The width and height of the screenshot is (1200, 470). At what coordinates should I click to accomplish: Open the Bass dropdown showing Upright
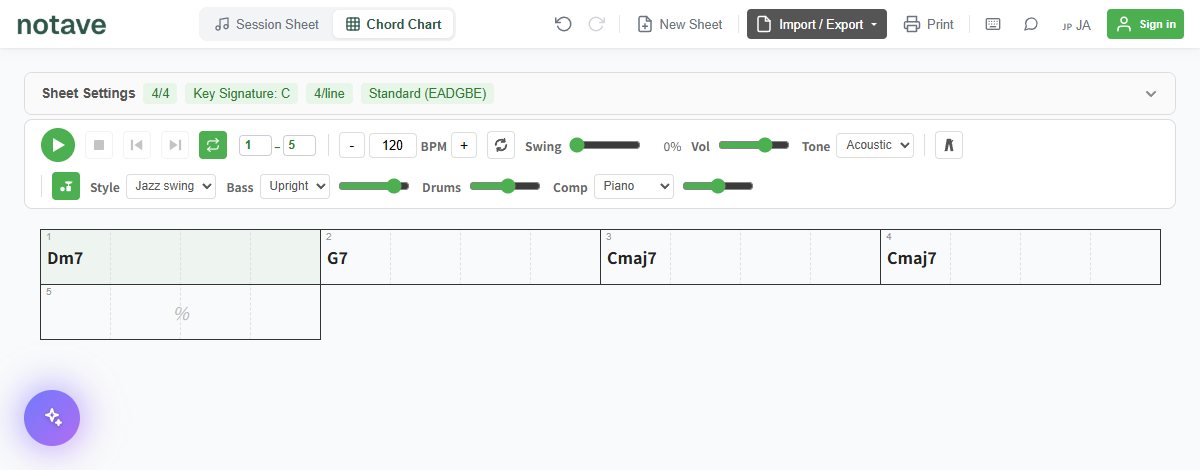295,186
